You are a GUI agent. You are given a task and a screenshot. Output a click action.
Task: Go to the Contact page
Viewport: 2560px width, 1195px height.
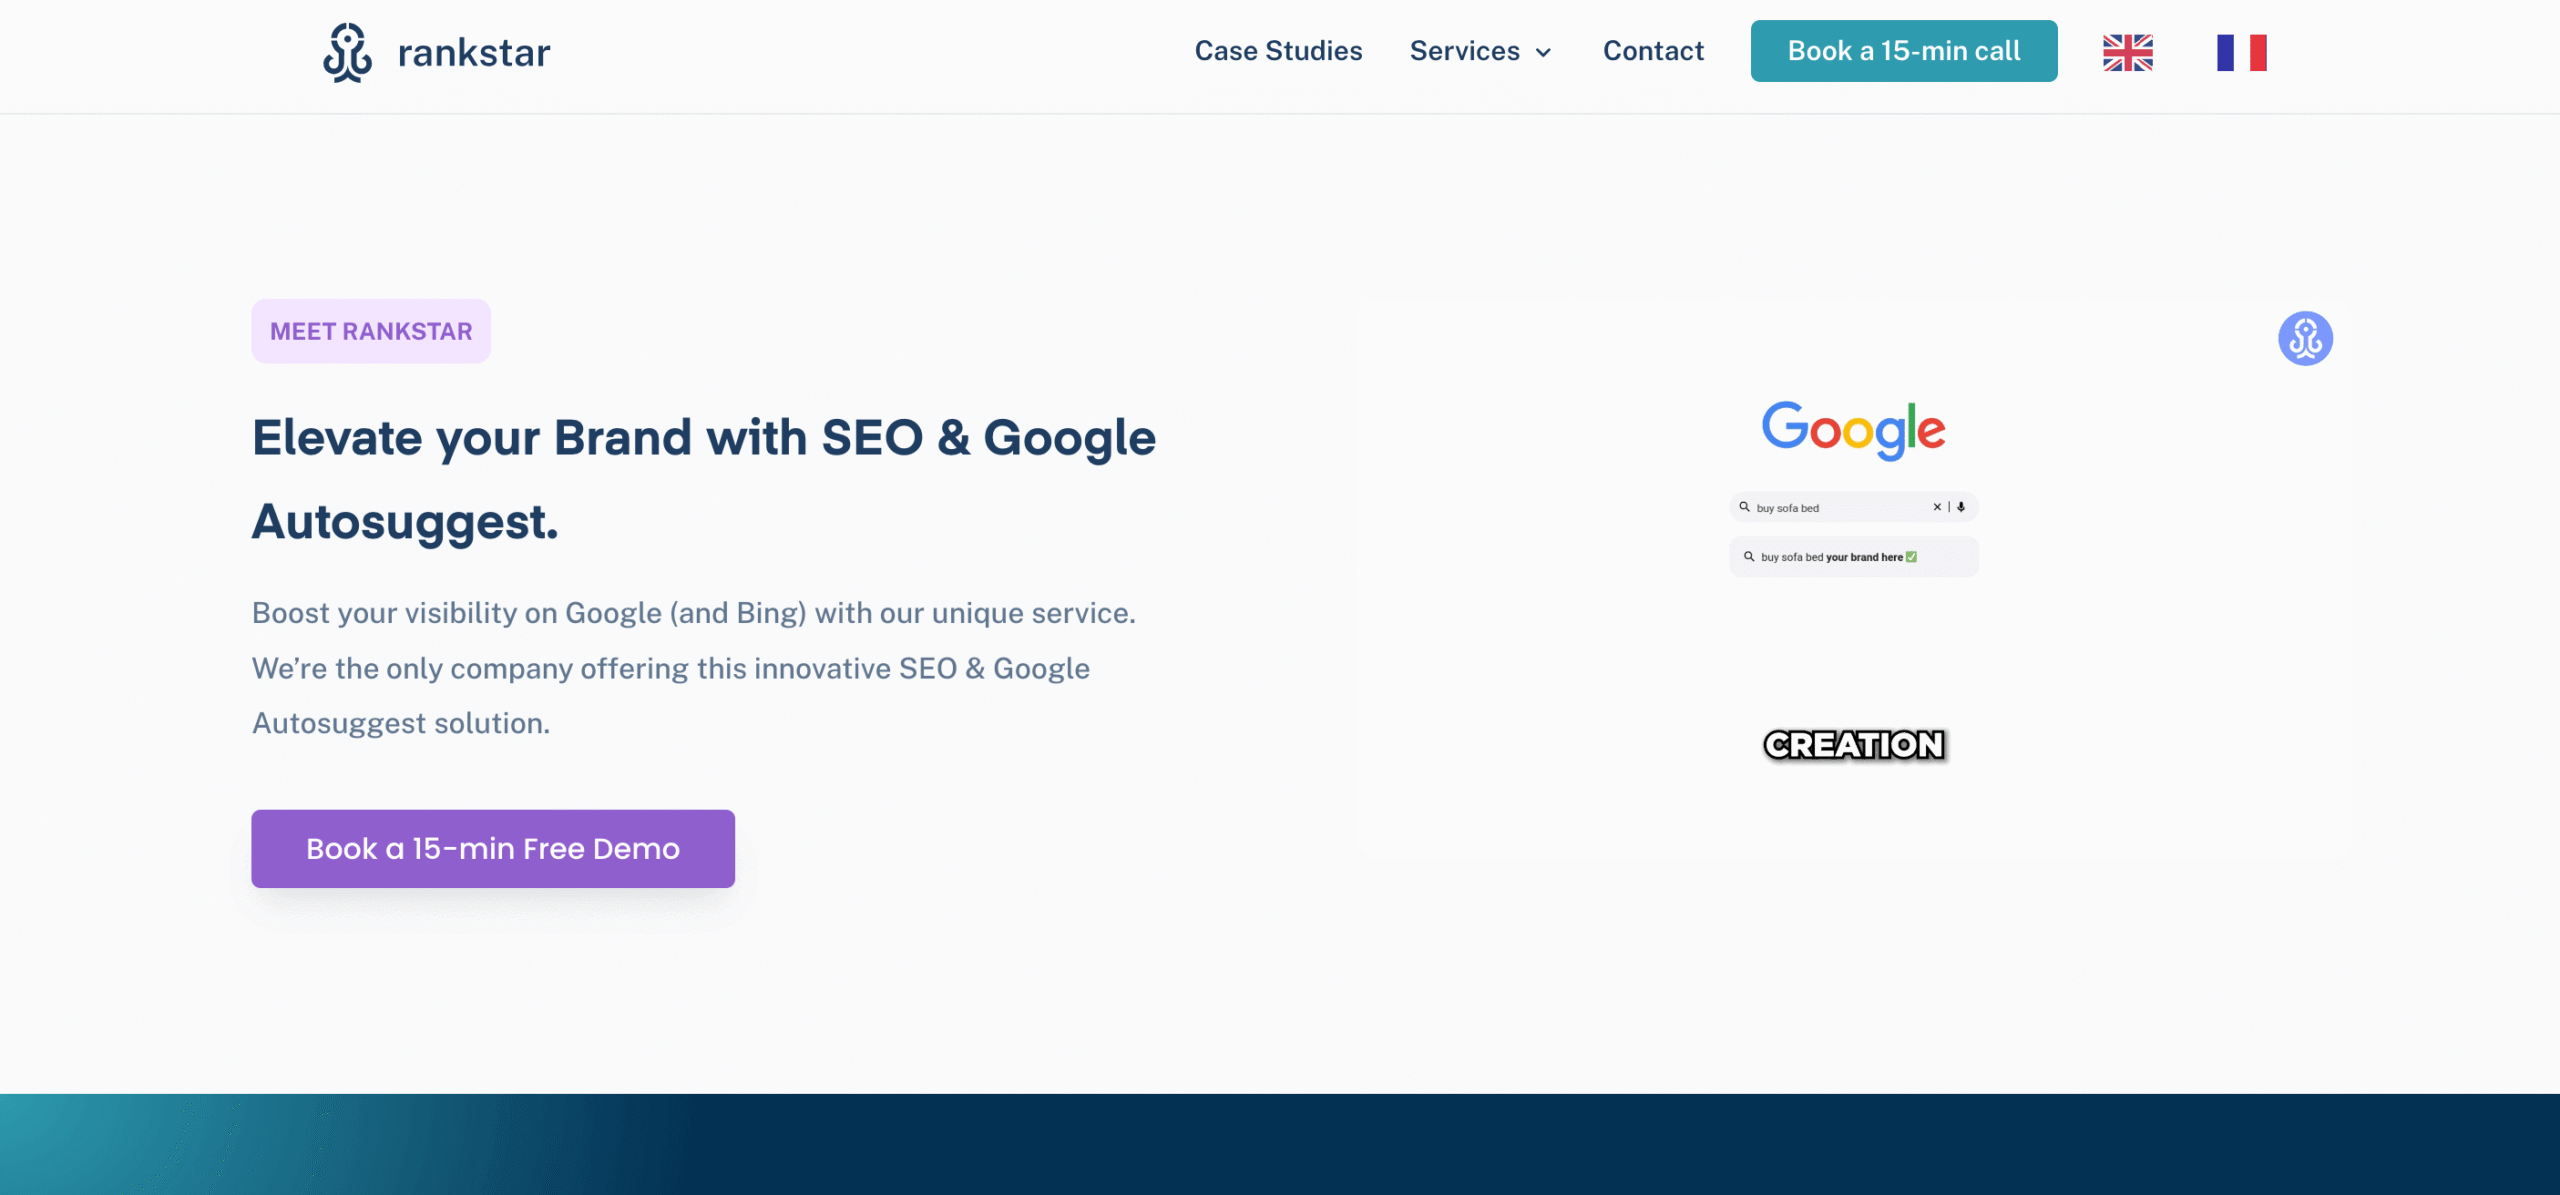tap(1653, 51)
